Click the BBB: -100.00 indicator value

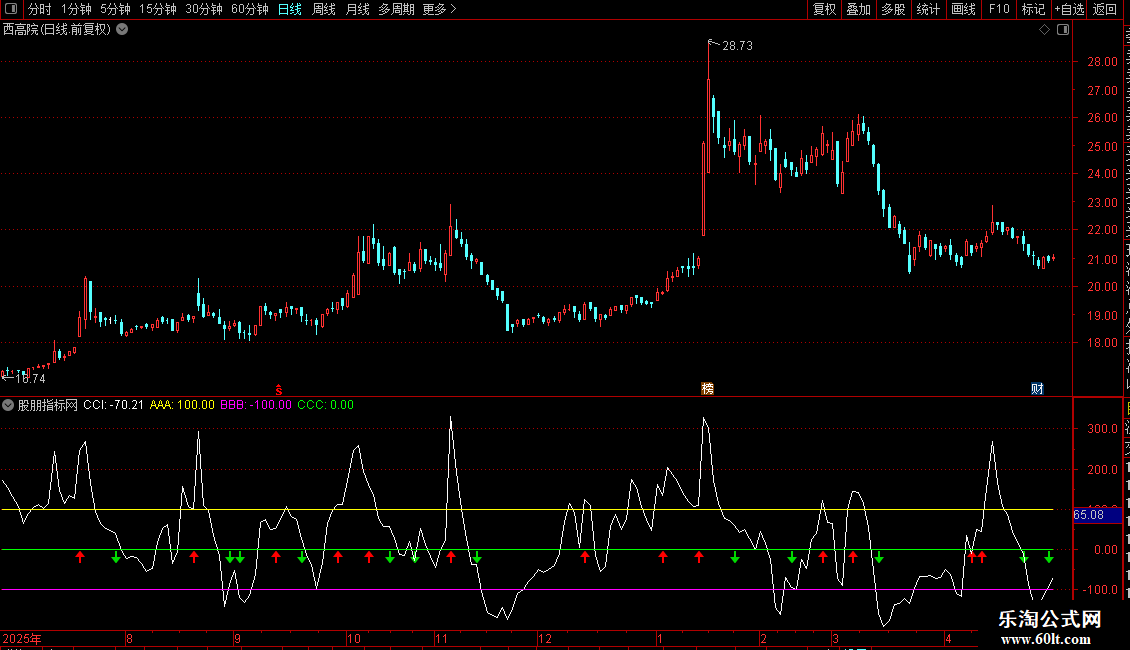pos(256,405)
